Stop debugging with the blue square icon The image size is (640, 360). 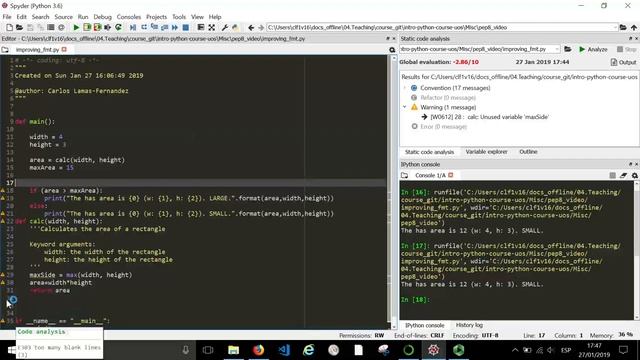click(x=186, y=27)
